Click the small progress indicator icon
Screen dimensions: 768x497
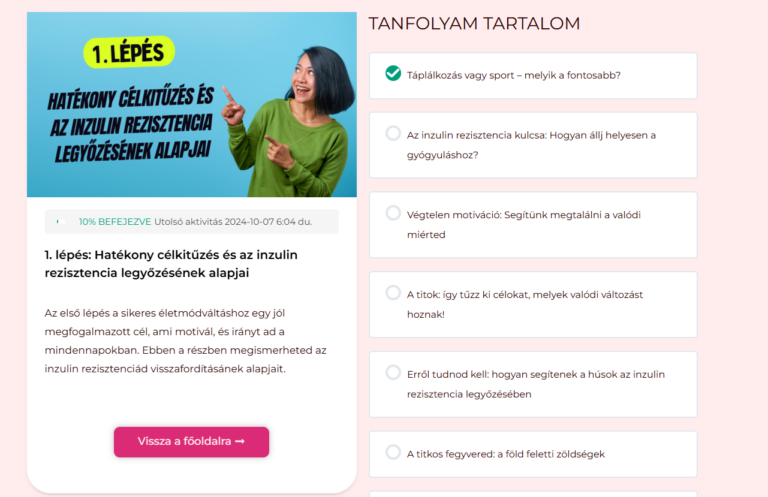pyautogui.click(x=61, y=222)
